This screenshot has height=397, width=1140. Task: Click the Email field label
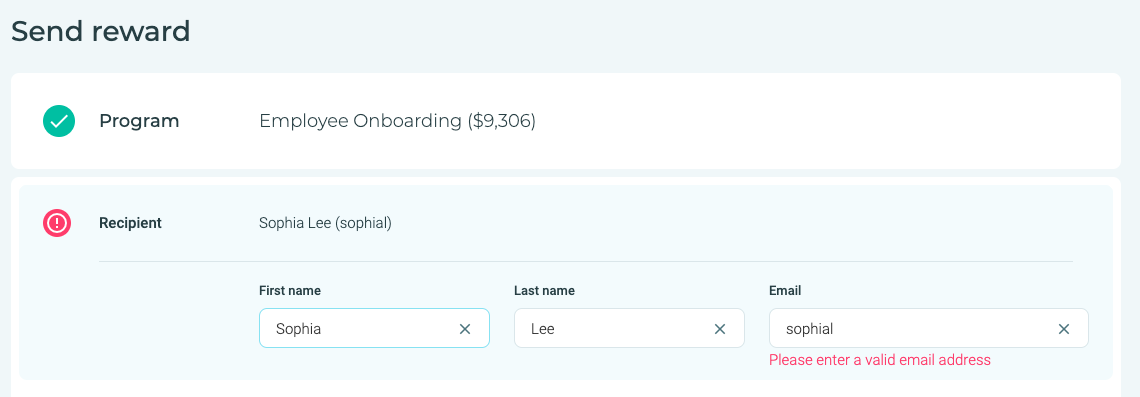(784, 291)
